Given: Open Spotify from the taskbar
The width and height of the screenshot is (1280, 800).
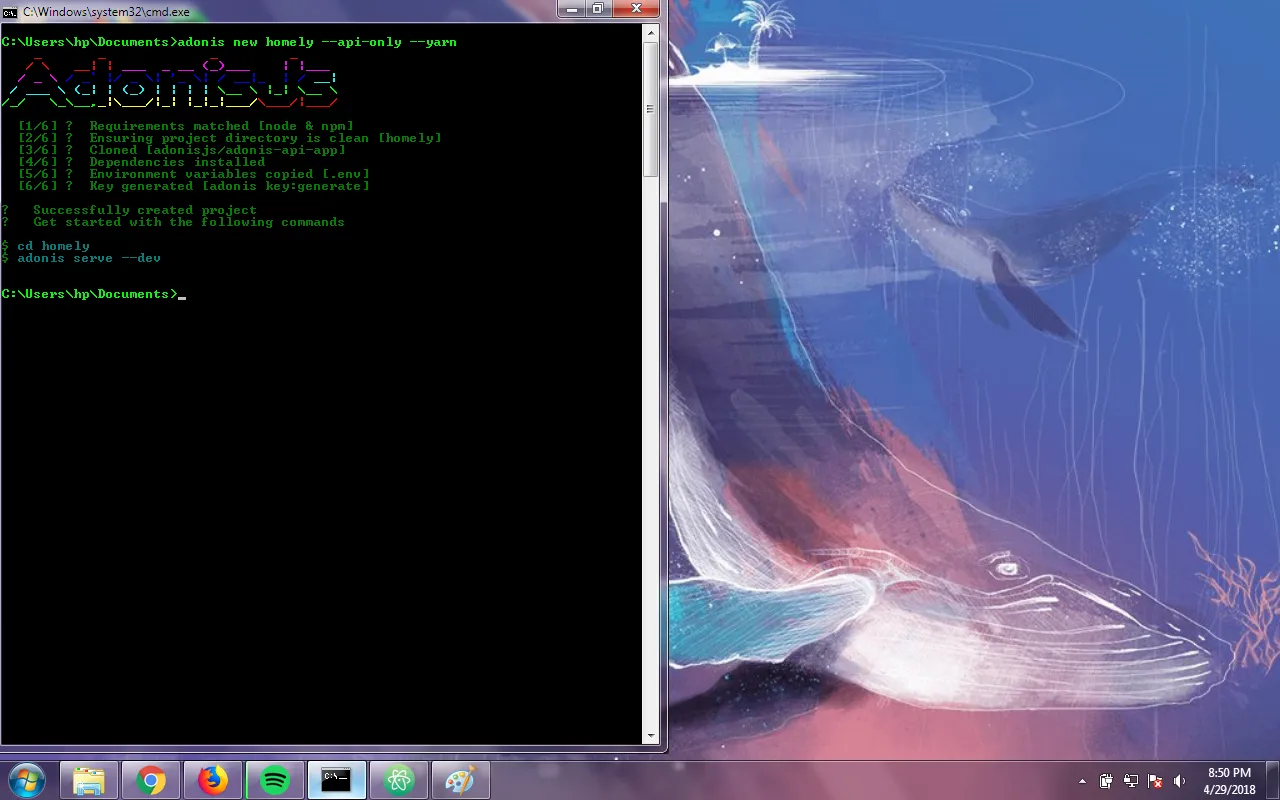Looking at the screenshot, I should 274,780.
